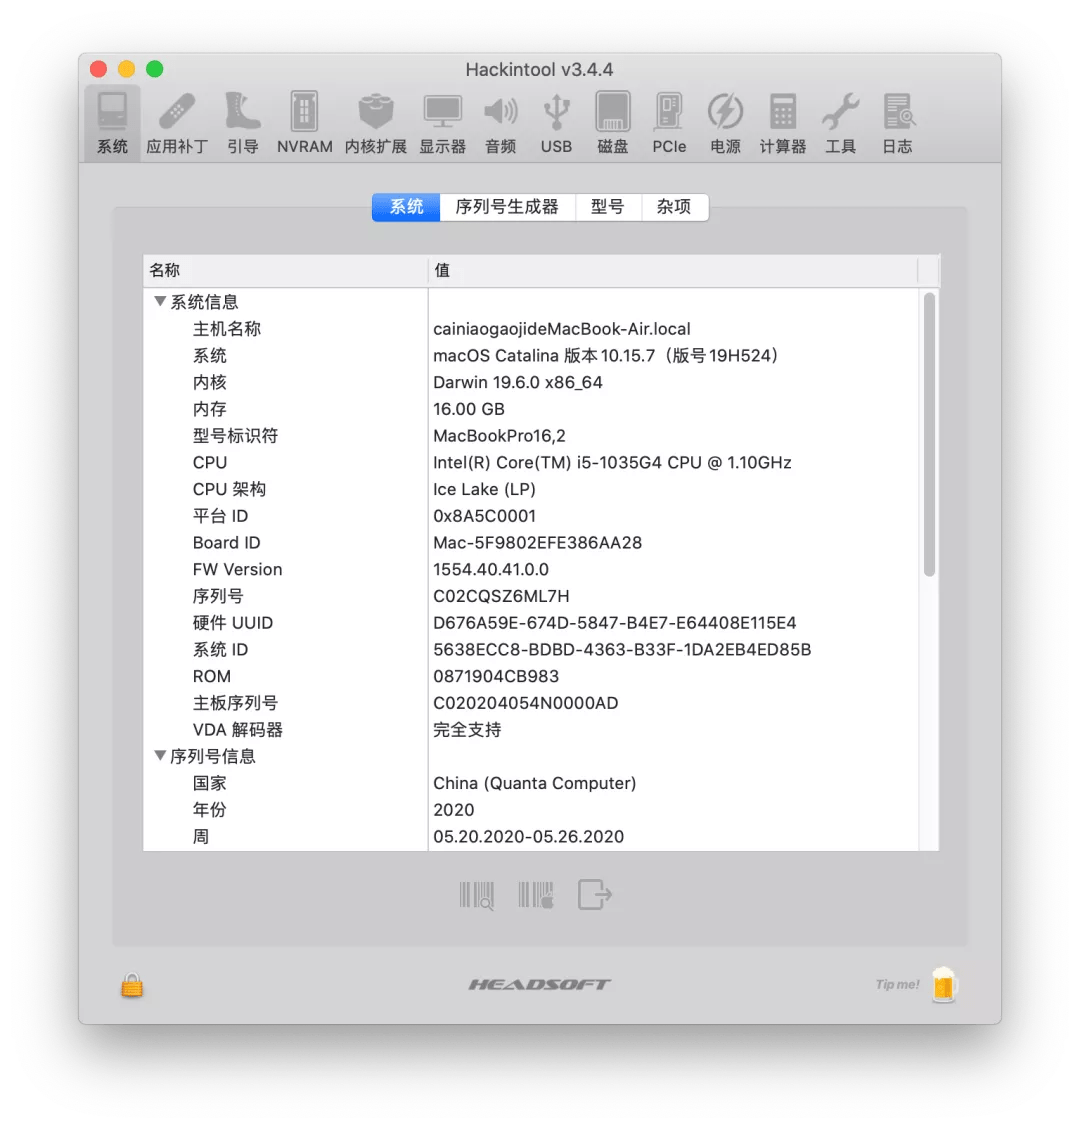Select the 内核 row label
Viewport: 1080px width, 1128px height.
(209, 382)
